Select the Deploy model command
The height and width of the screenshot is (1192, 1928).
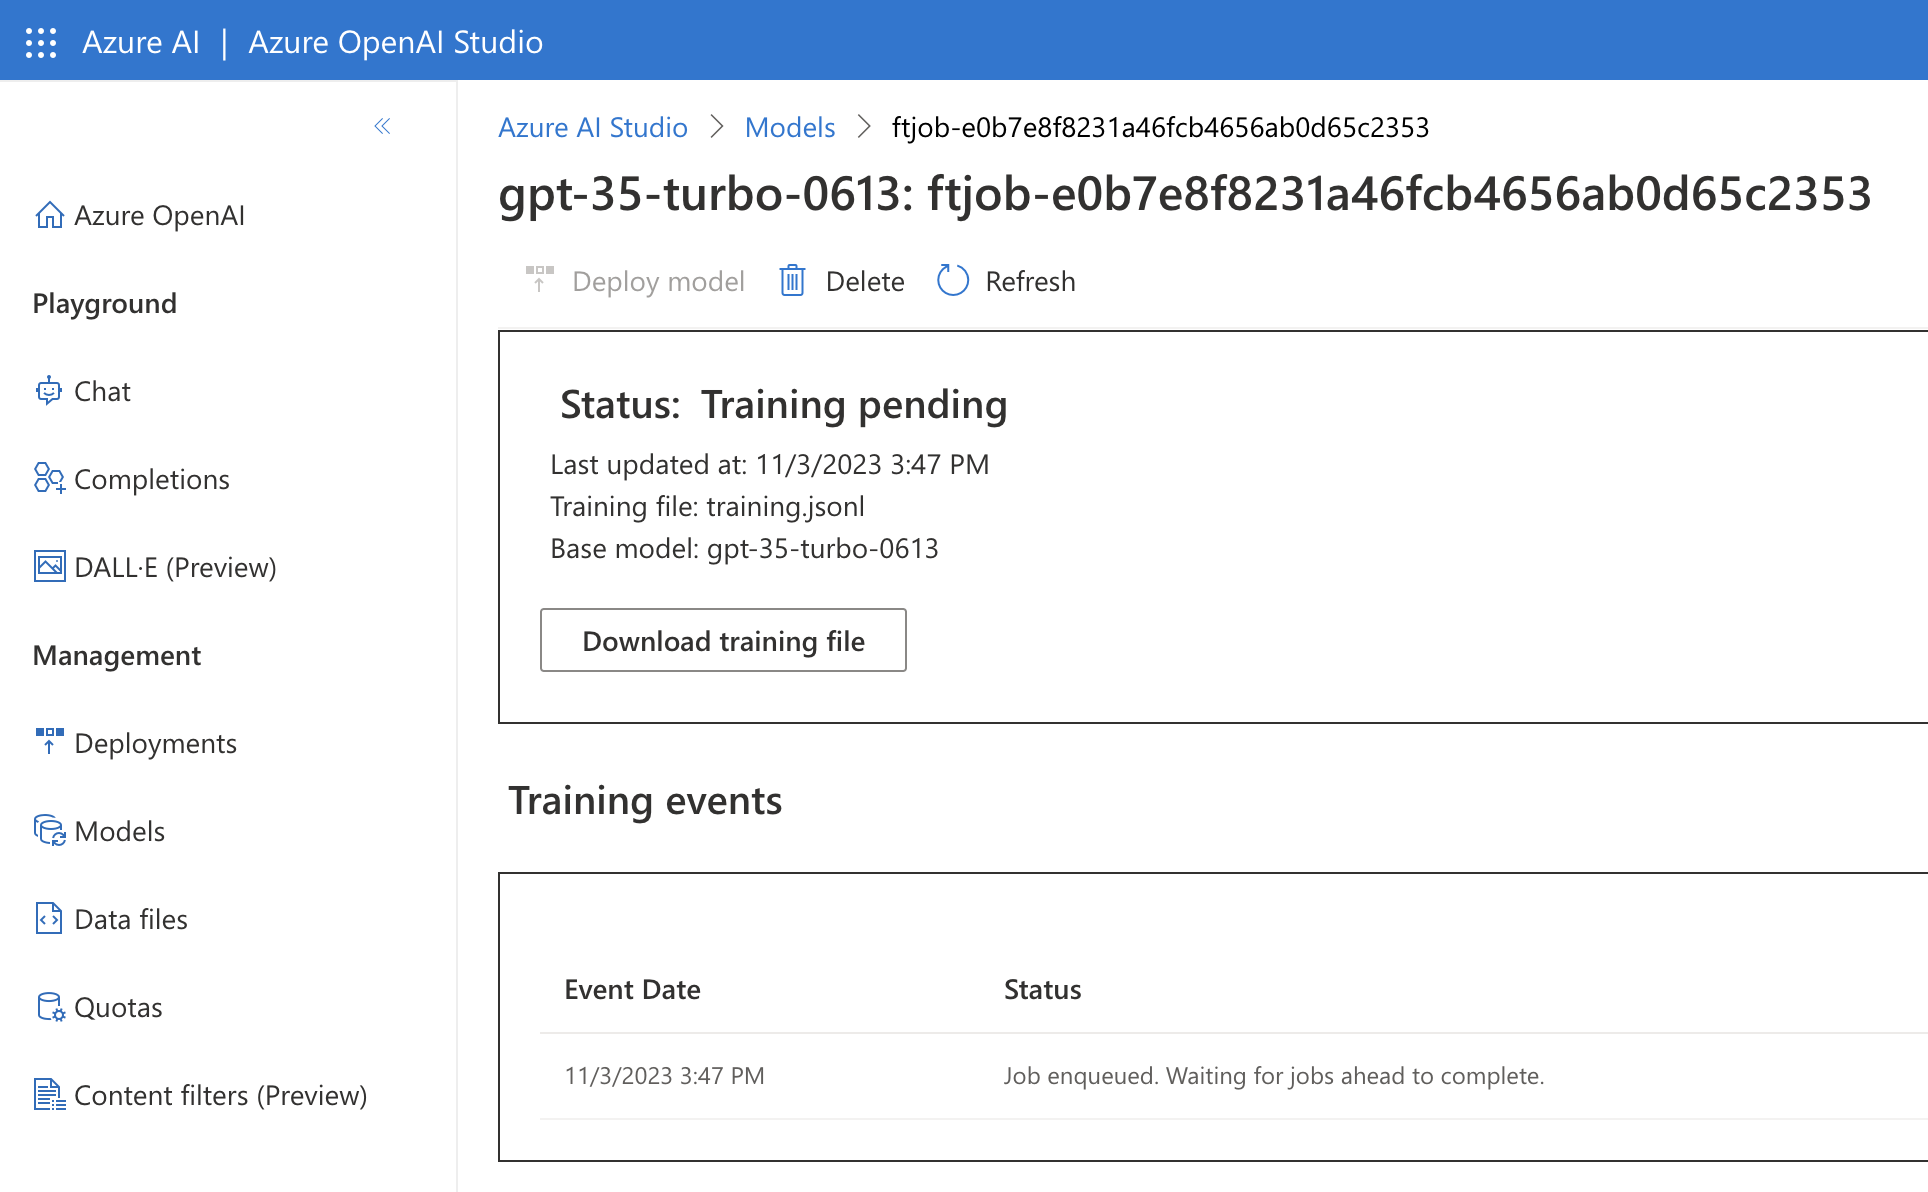[637, 281]
